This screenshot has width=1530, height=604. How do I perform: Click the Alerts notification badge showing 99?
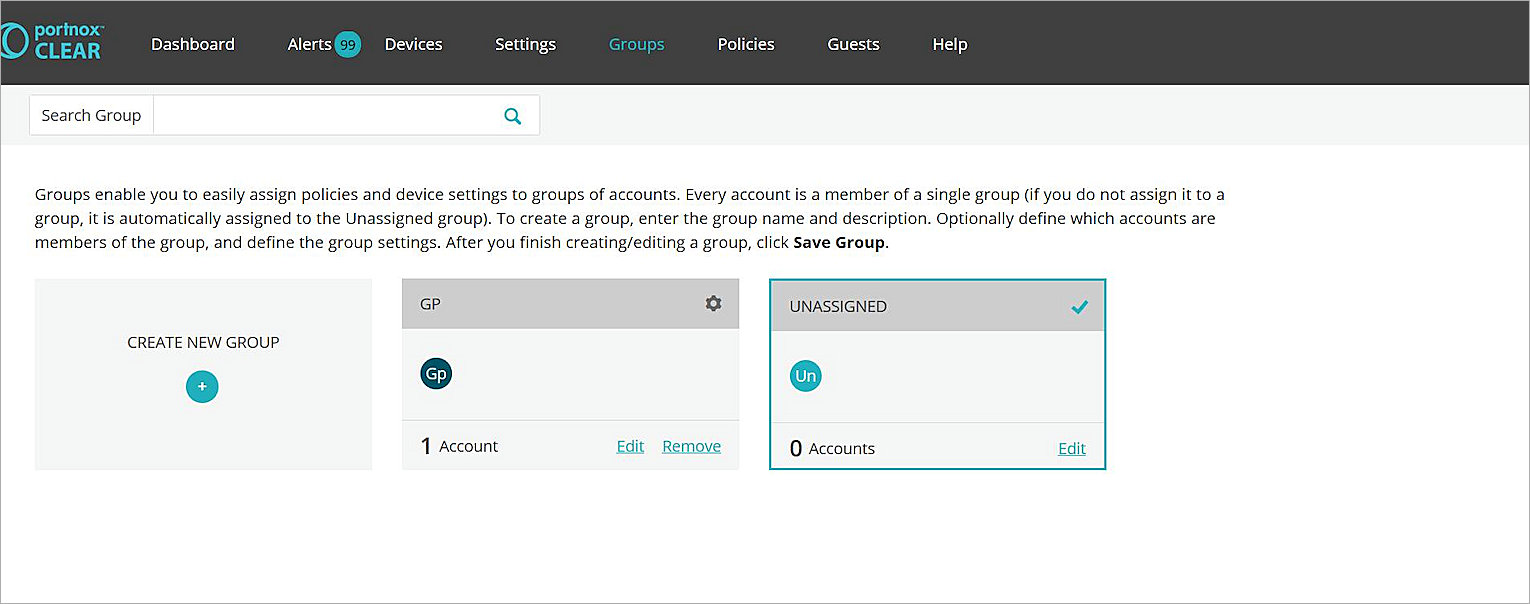348,44
